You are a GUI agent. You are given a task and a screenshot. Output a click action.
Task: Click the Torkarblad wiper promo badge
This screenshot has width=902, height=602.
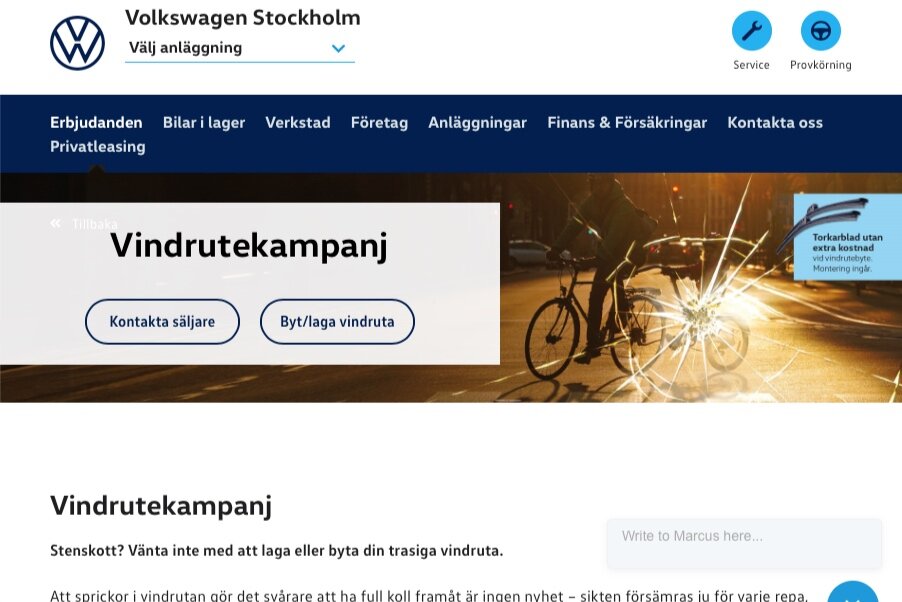click(847, 237)
